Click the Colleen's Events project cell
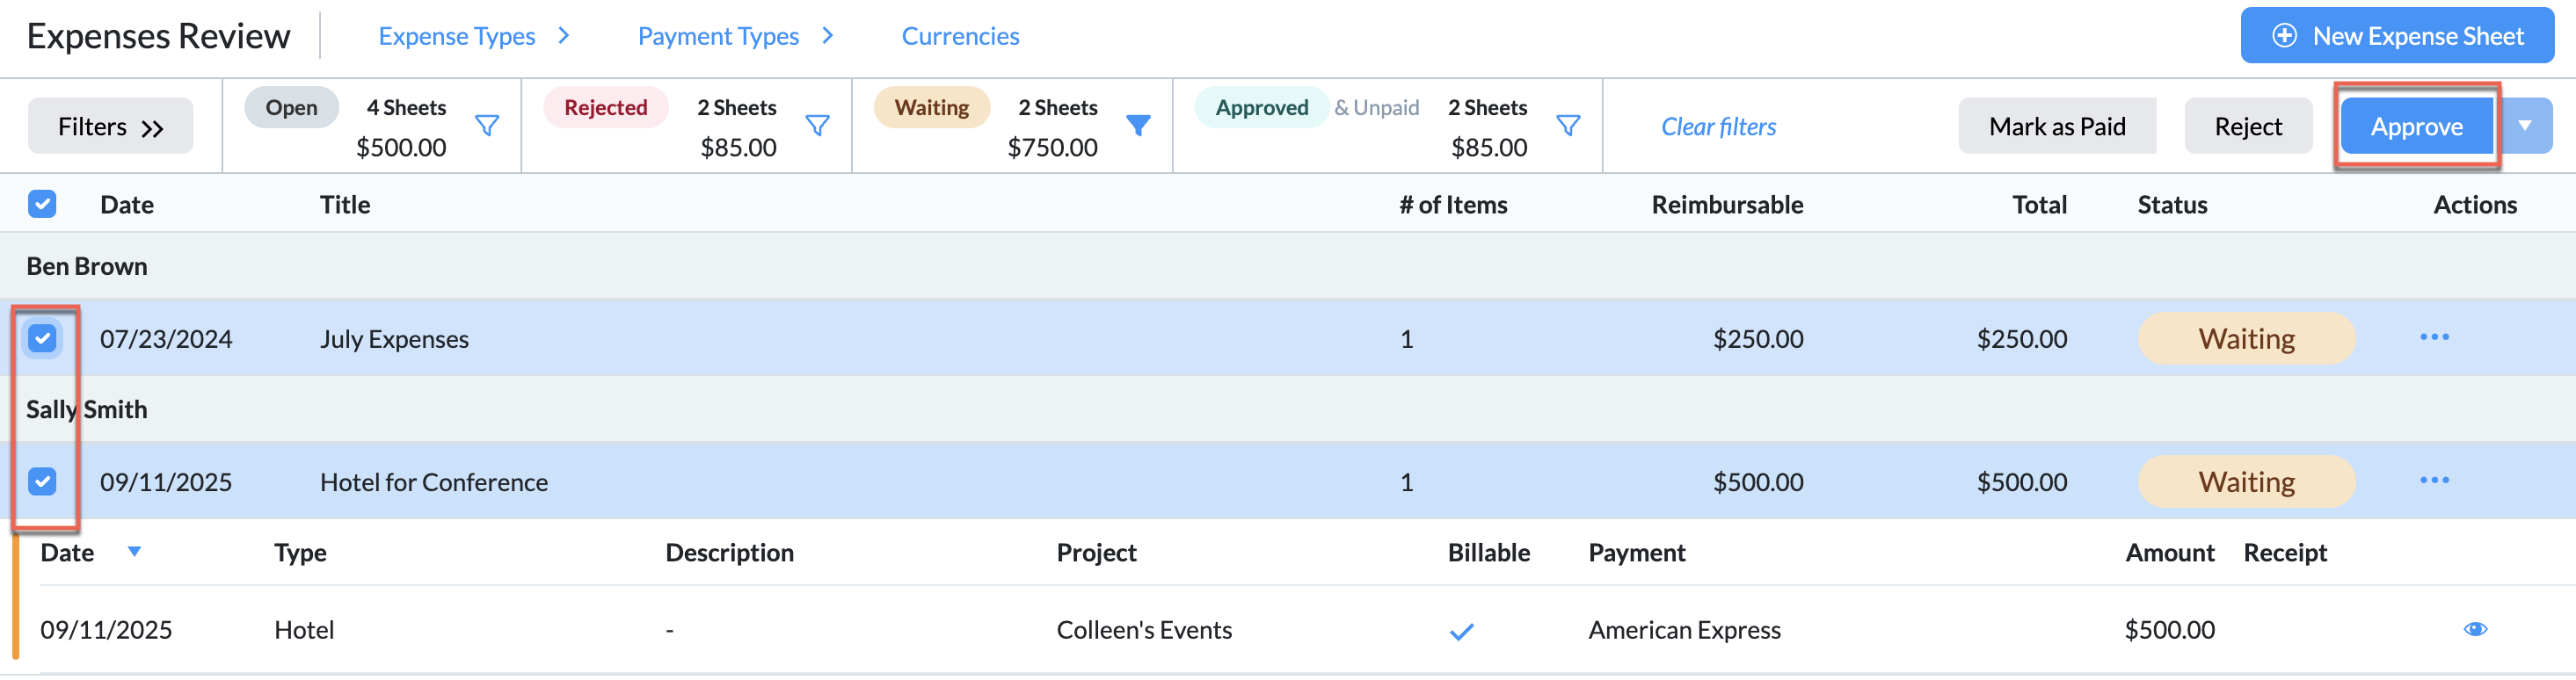The height and width of the screenshot is (680, 2576). pyautogui.click(x=1144, y=630)
